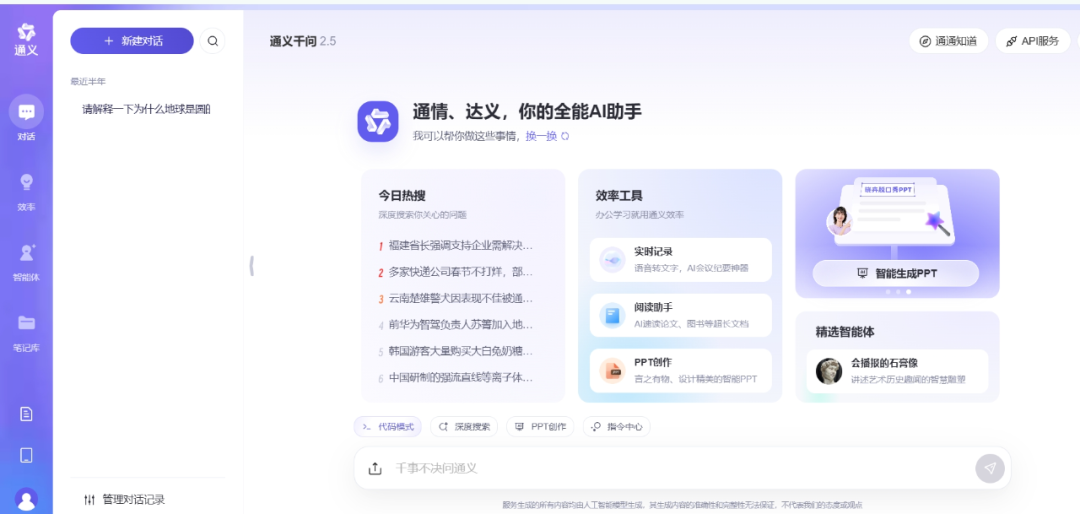This screenshot has height=514, width=1080.
Task: Click the refresh icon beside 换一换
Action: click(x=565, y=136)
